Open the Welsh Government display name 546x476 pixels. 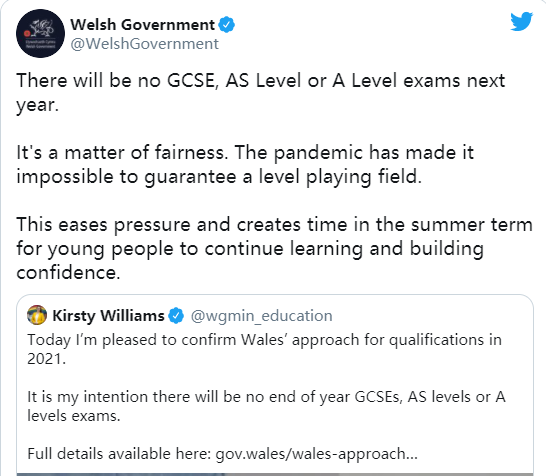(x=143, y=25)
